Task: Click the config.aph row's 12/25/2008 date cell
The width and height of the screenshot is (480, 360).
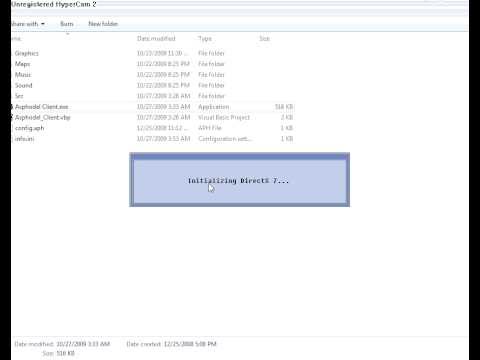Action: pyautogui.click(x=162, y=128)
